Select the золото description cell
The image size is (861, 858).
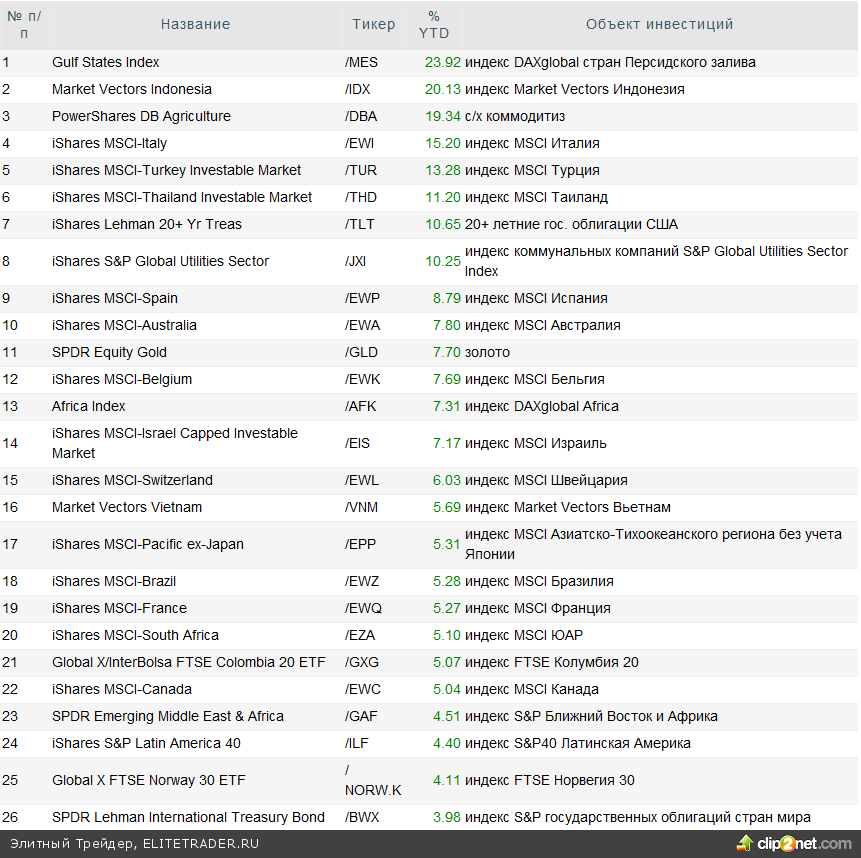487,352
